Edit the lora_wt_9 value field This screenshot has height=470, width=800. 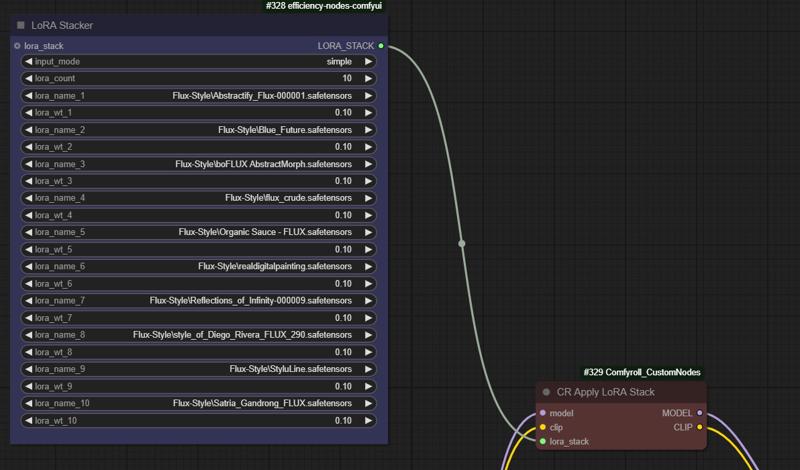tap(198, 386)
